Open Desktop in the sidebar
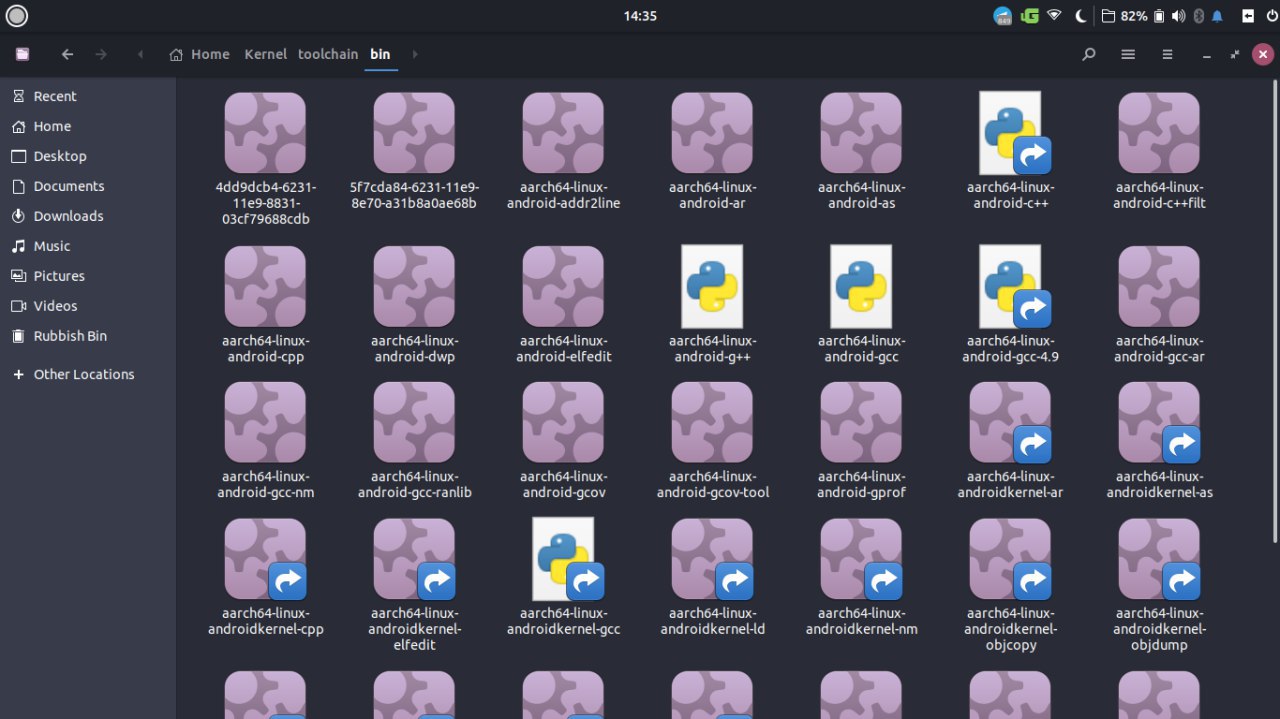This screenshot has width=1280, height=719. click(88, 156)
